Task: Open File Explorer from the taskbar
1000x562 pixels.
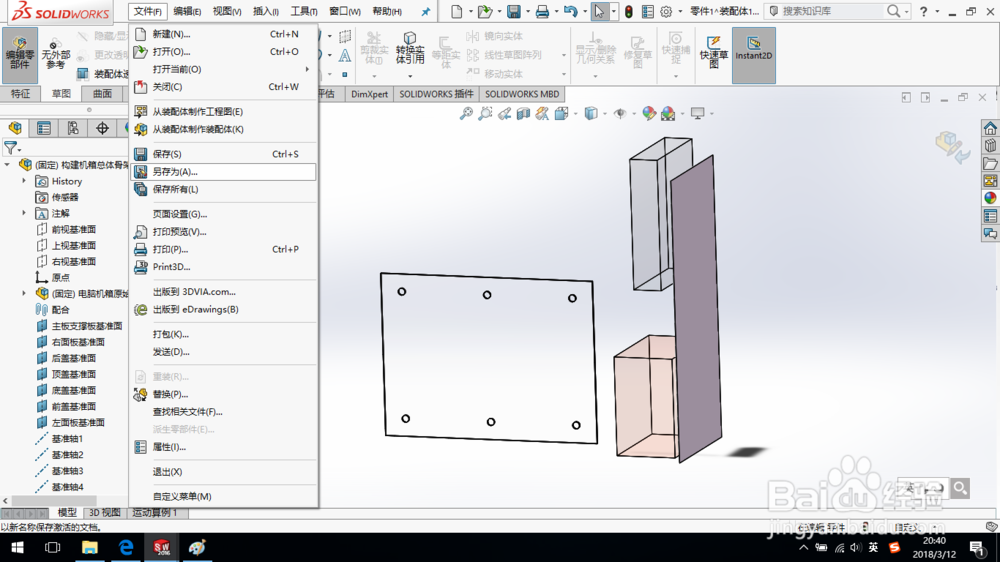Action: [x=89, y=547]
